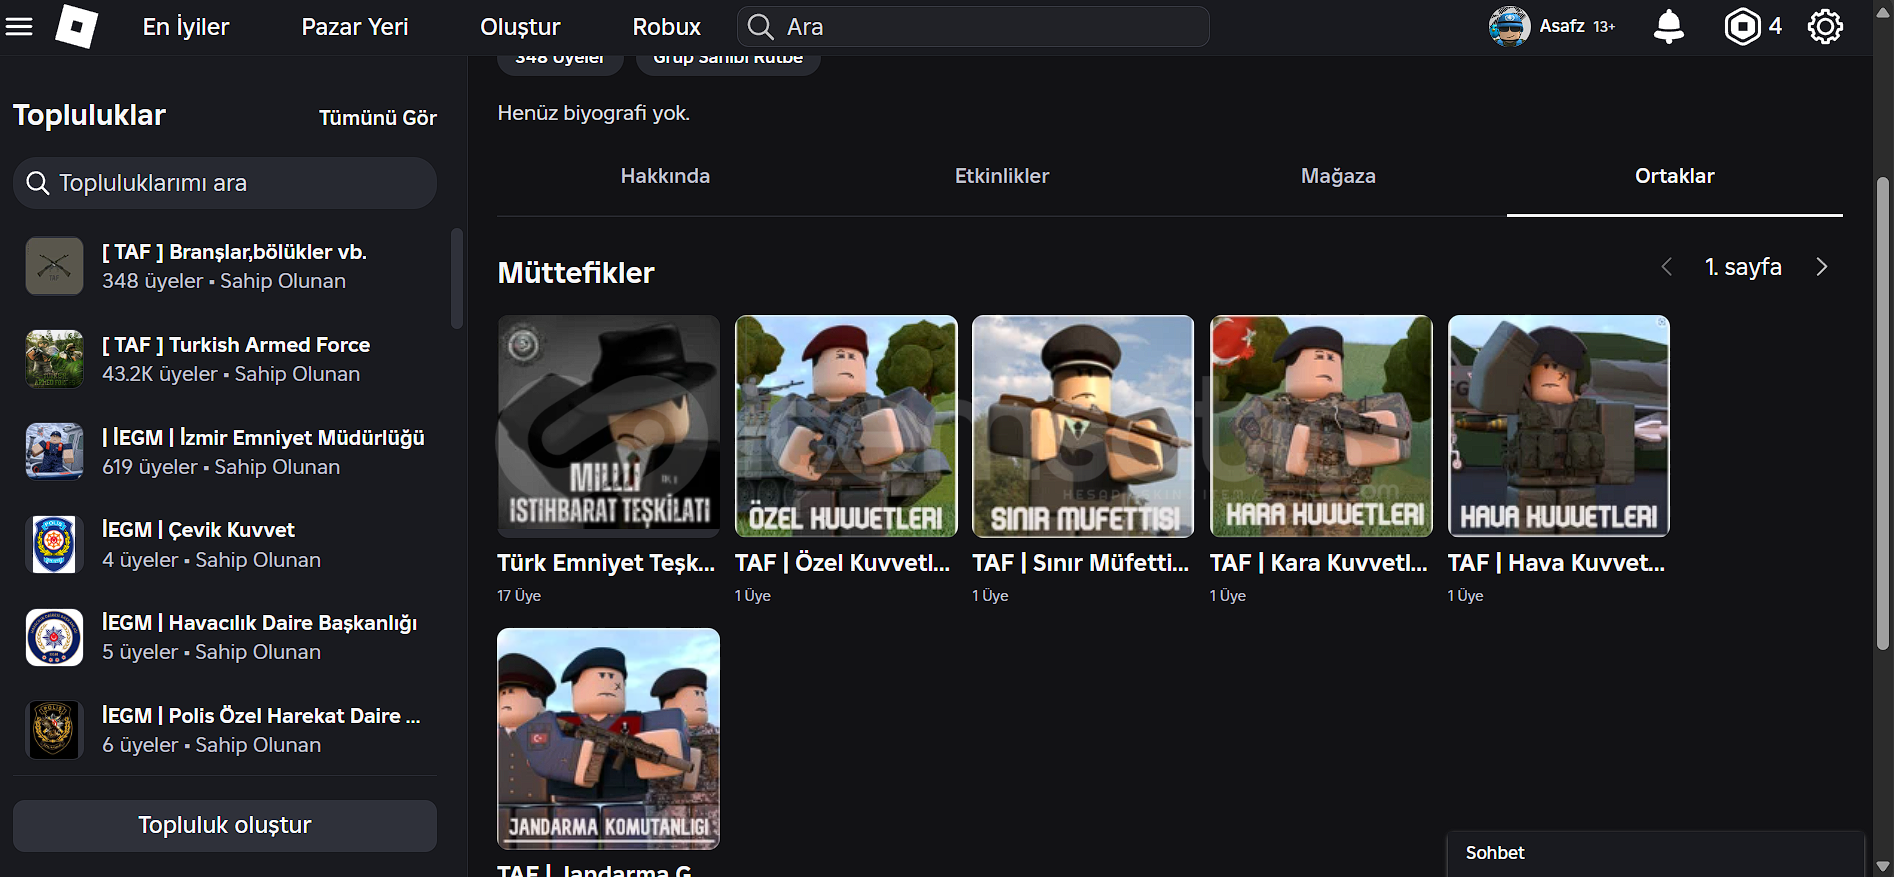
Task: Select the '| İEGM | İzmir Emniyet Müdürlüğü' name
Action: point(263,438)
